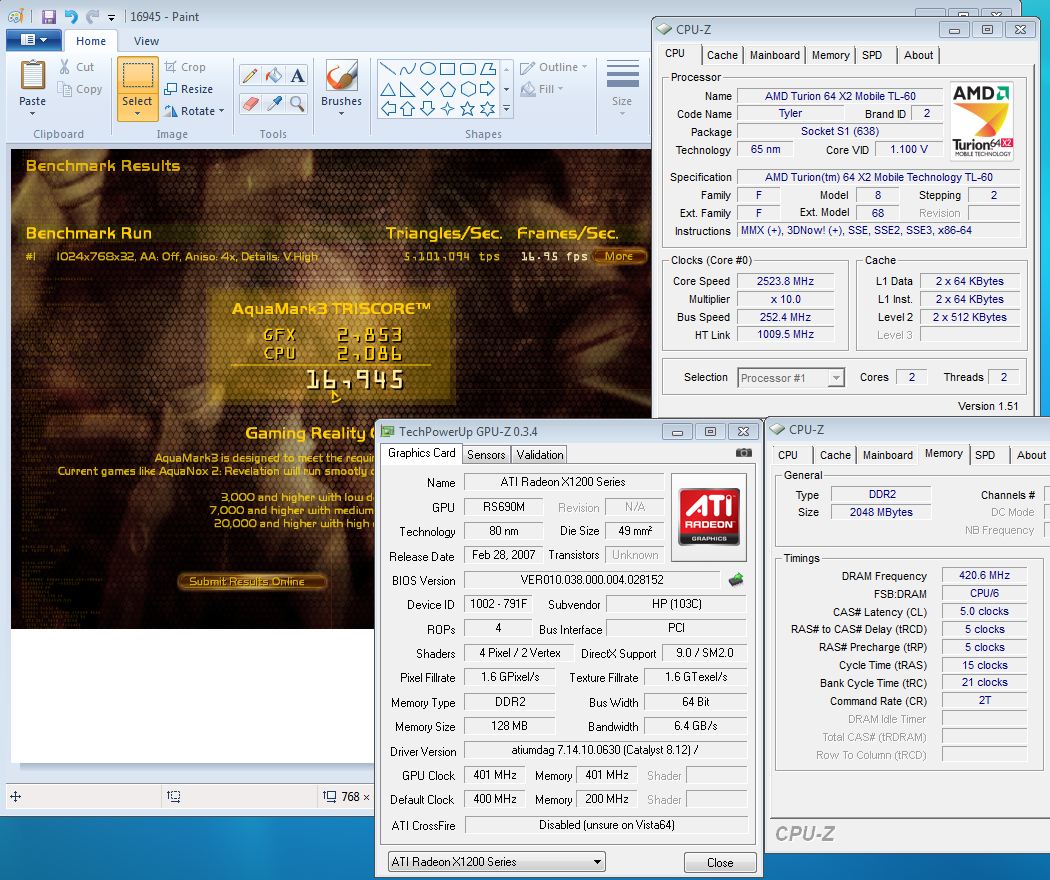Screen dimensions: 1050x880
Task: Click the More button in AquaMark results
Action: (x=619, y=256)
